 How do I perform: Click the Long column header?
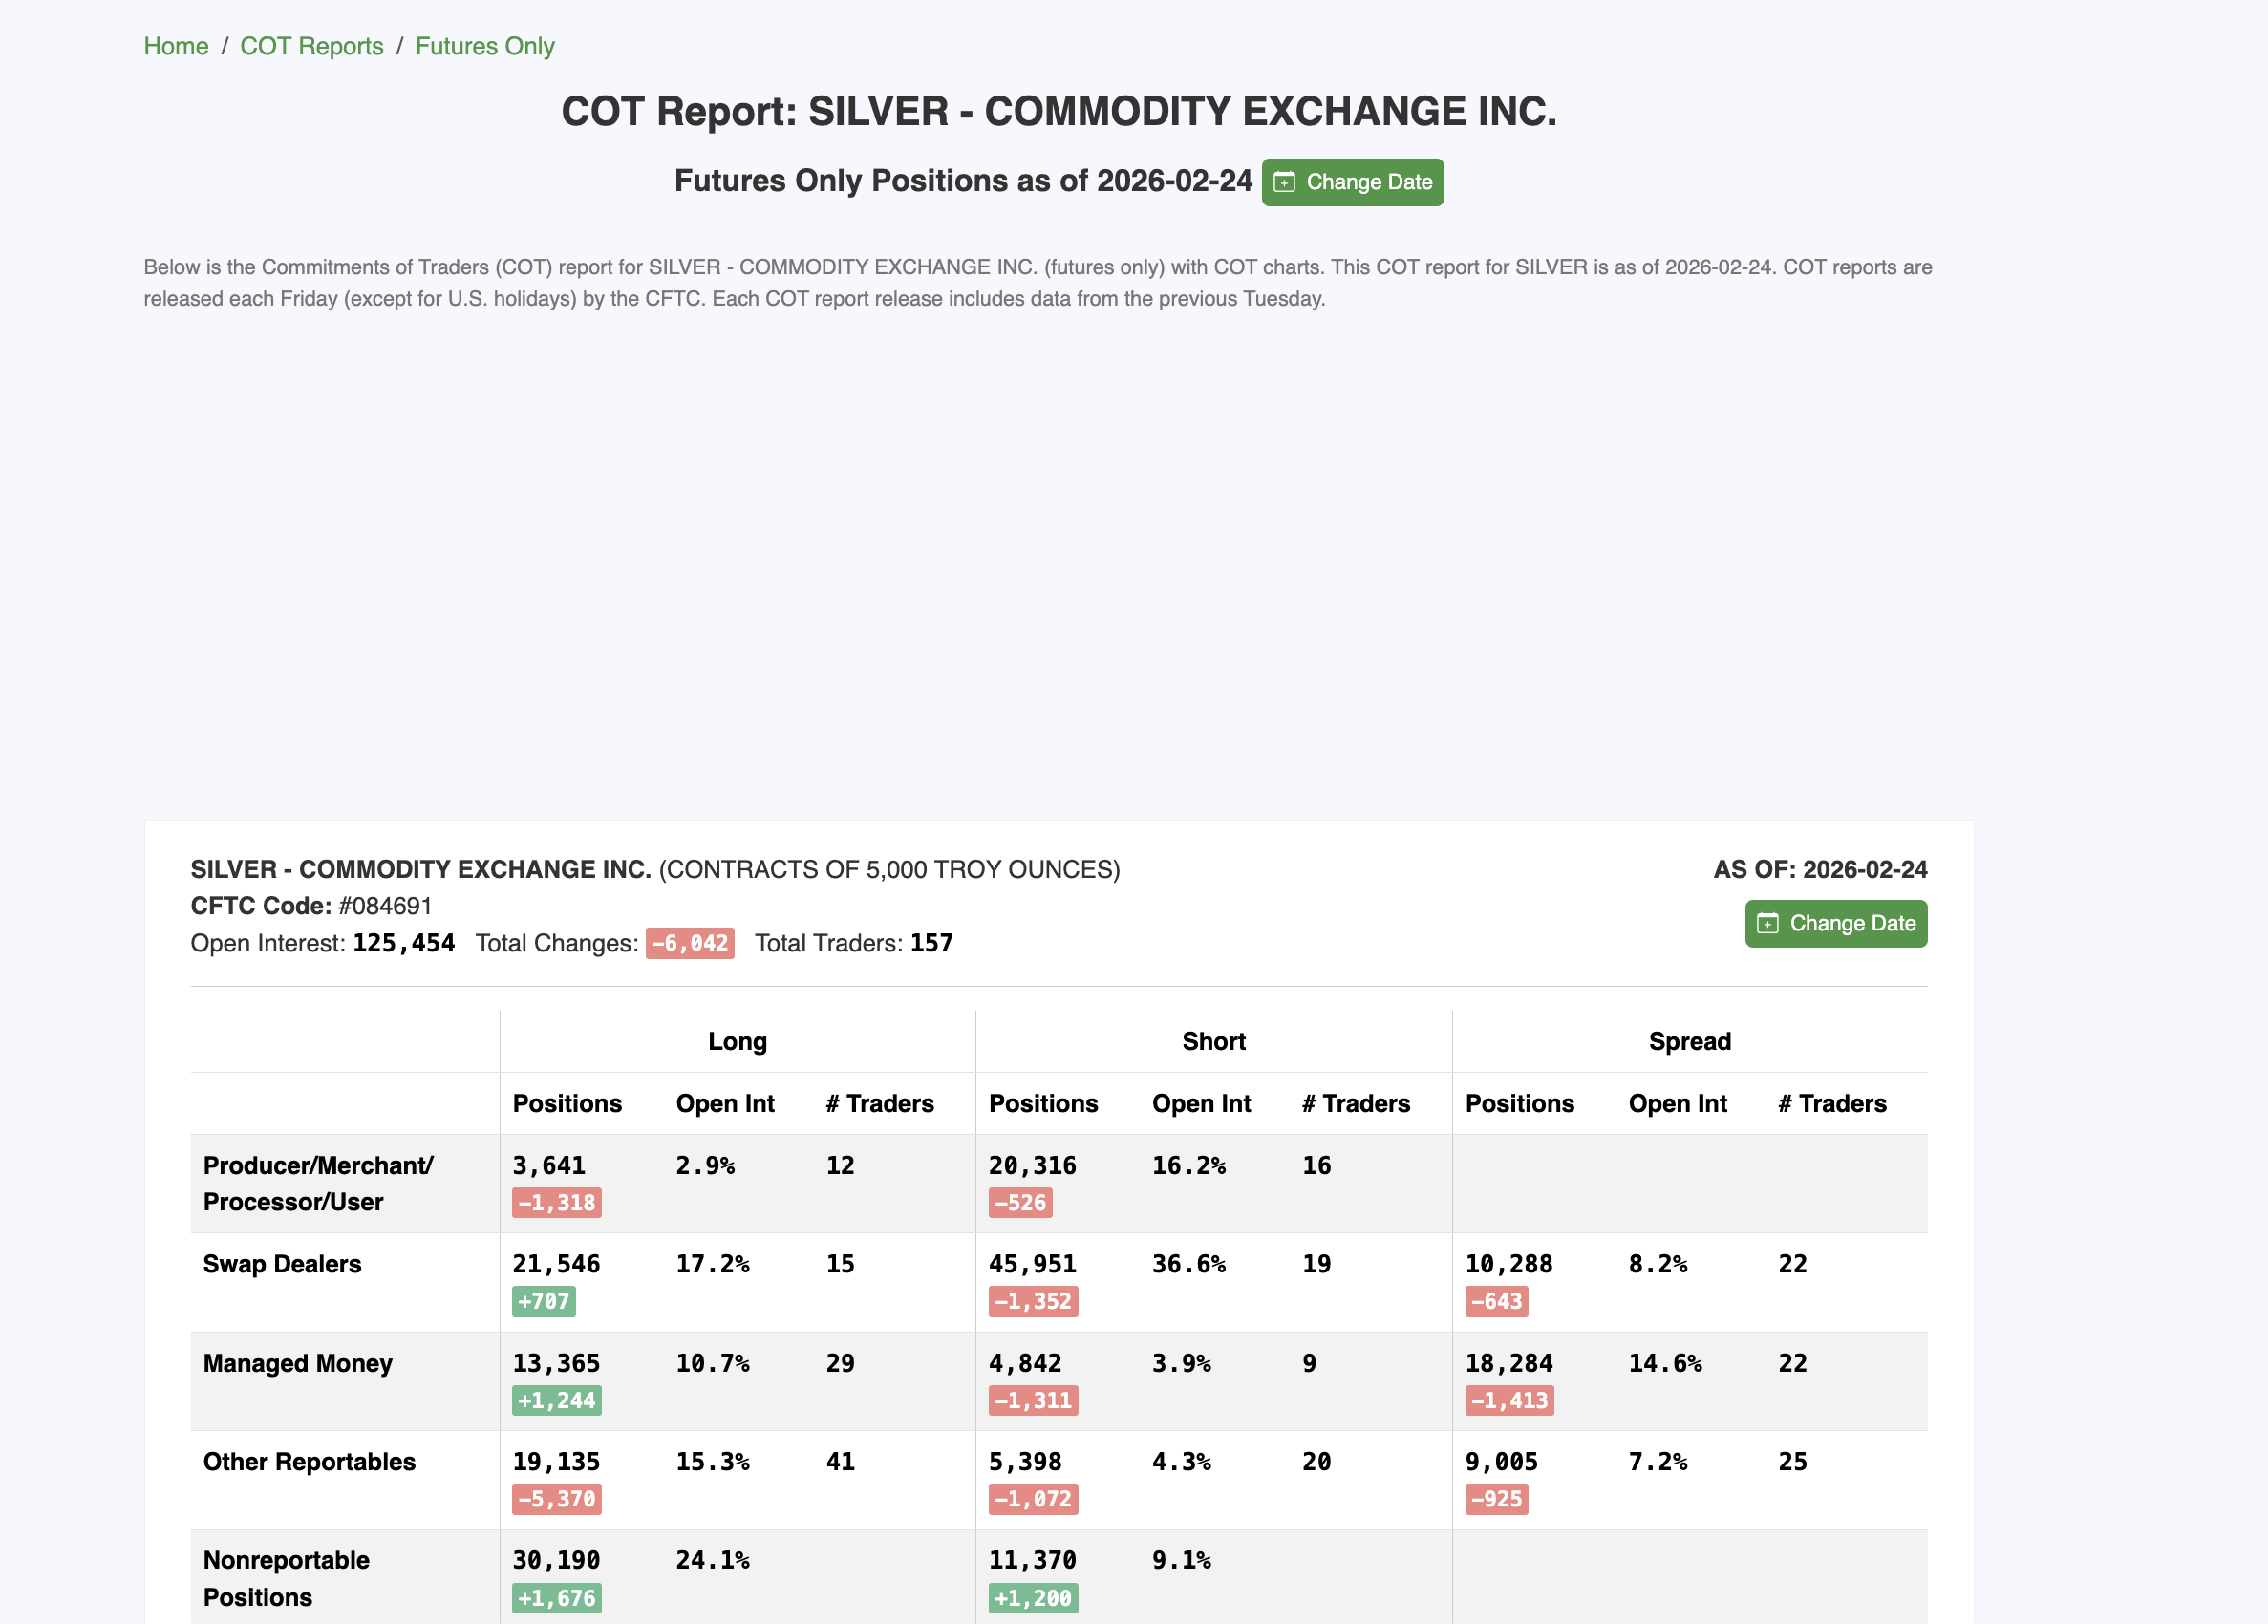(x=737, y=1041)
